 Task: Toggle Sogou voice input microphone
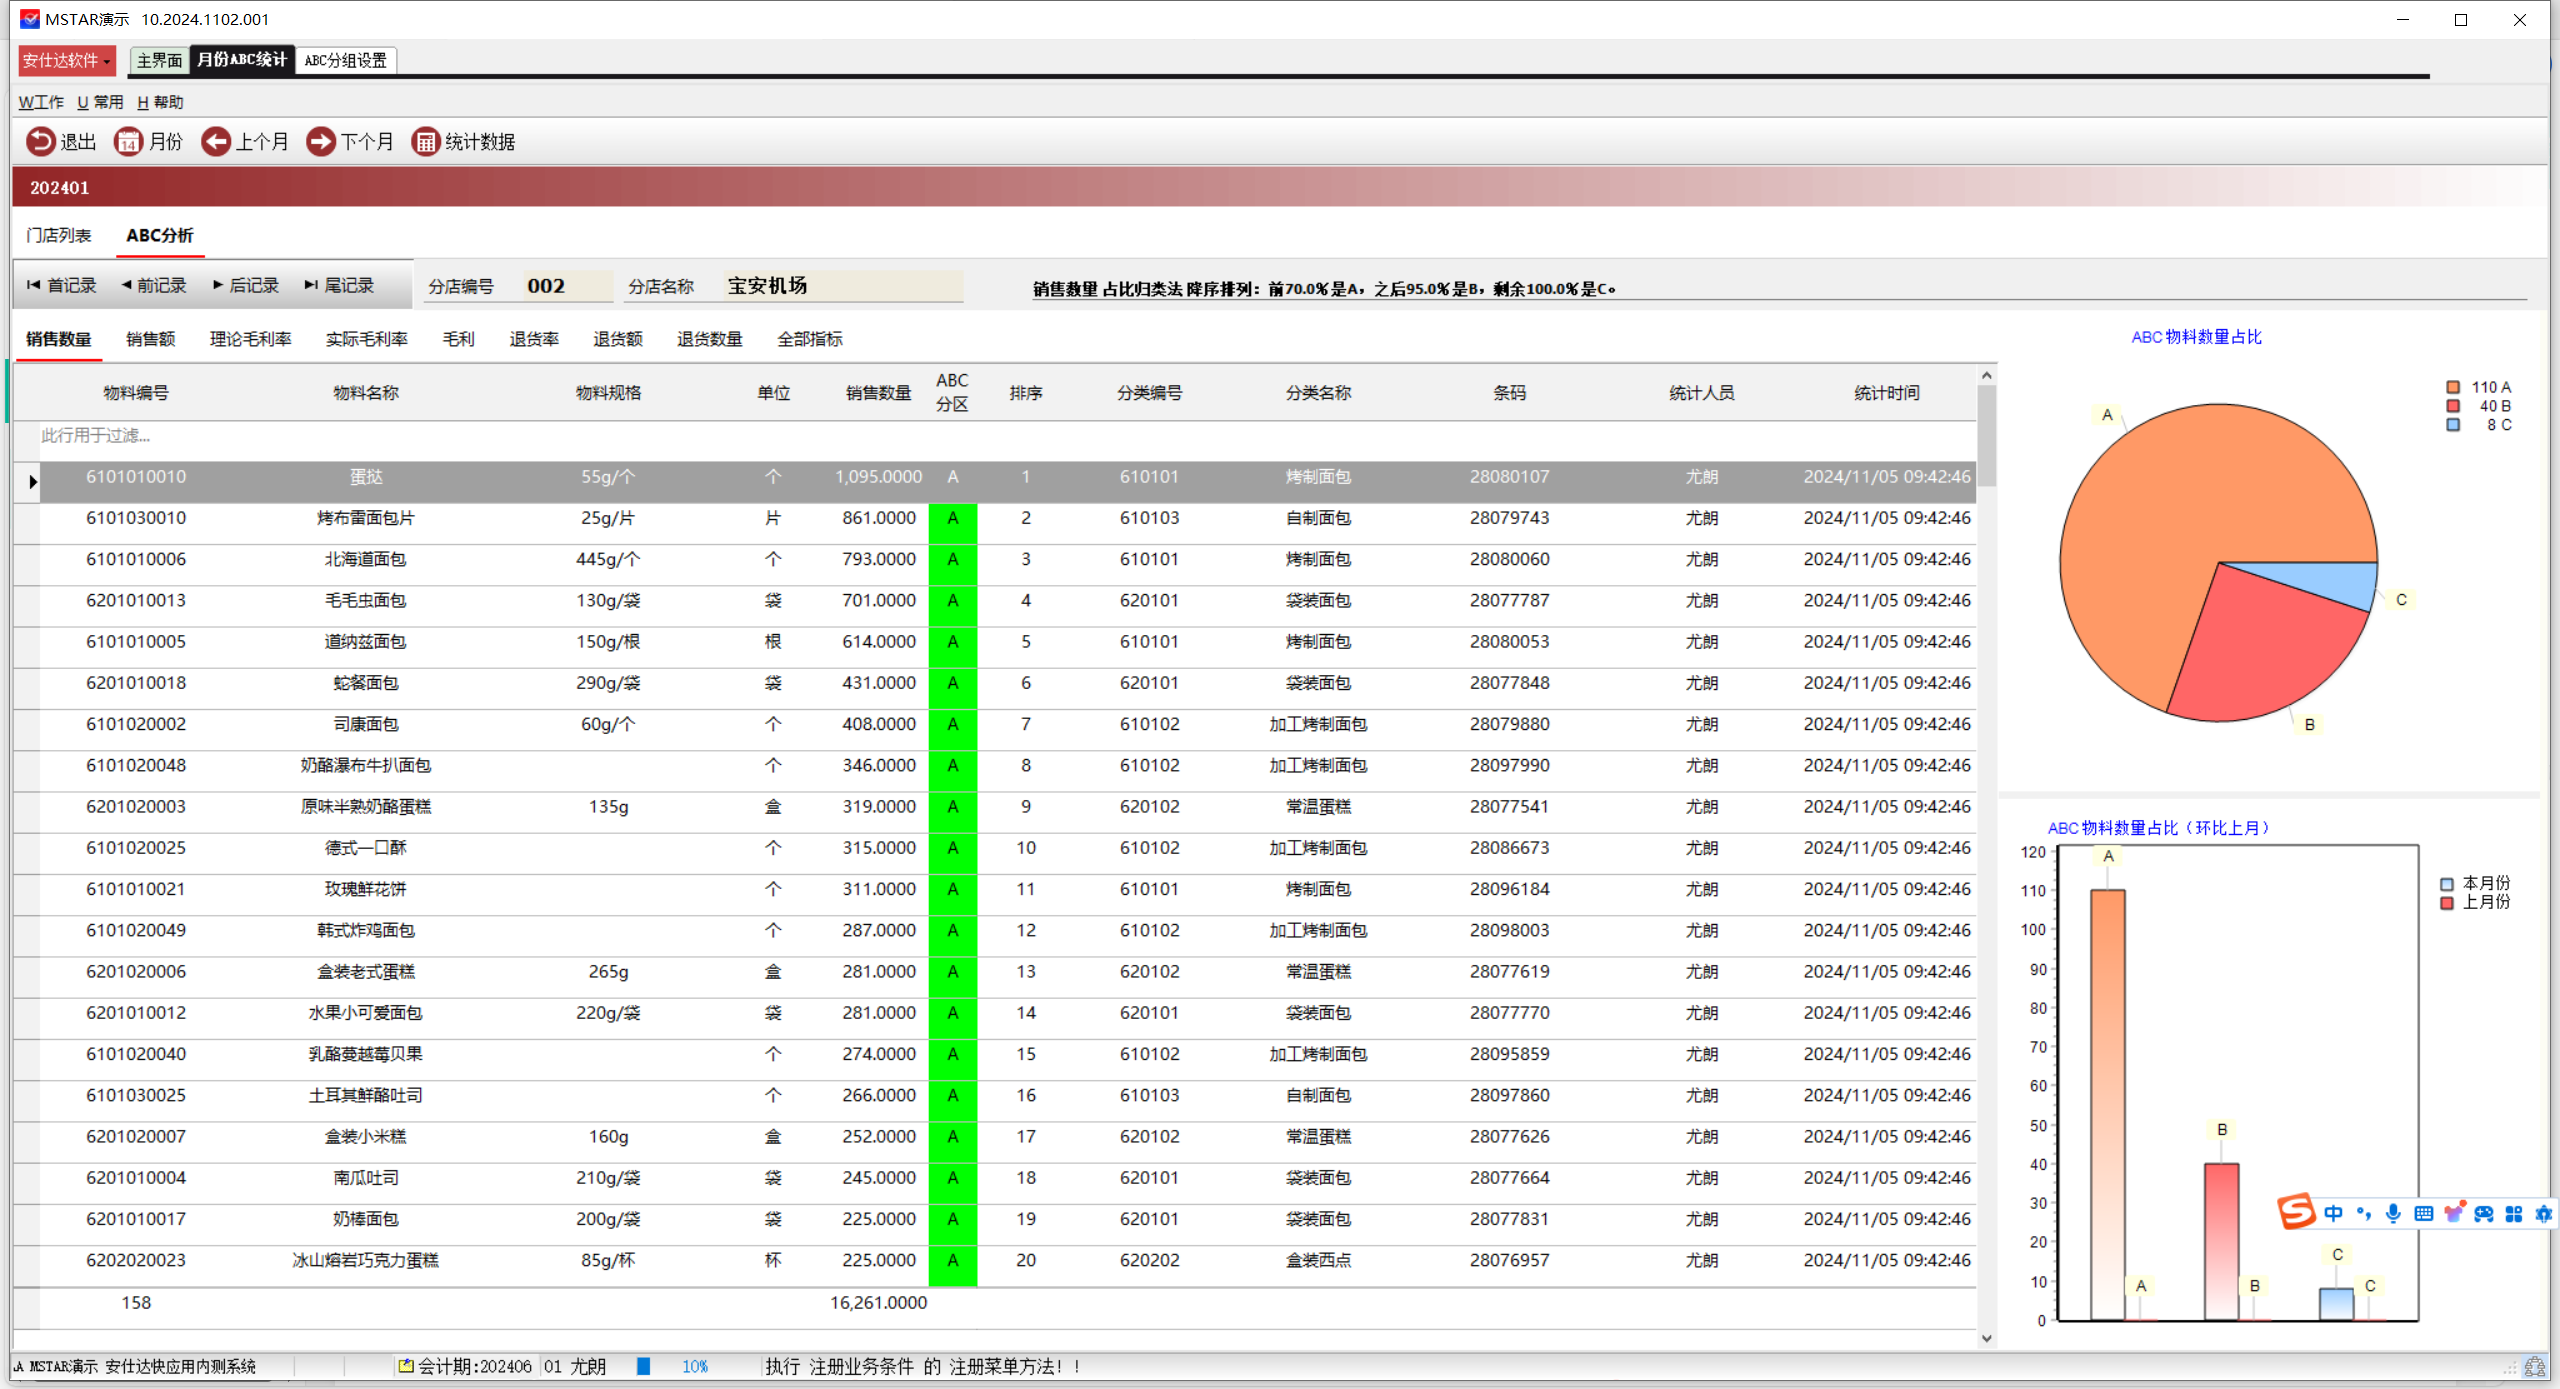pyautogui.click(x=2393, y=1213)
